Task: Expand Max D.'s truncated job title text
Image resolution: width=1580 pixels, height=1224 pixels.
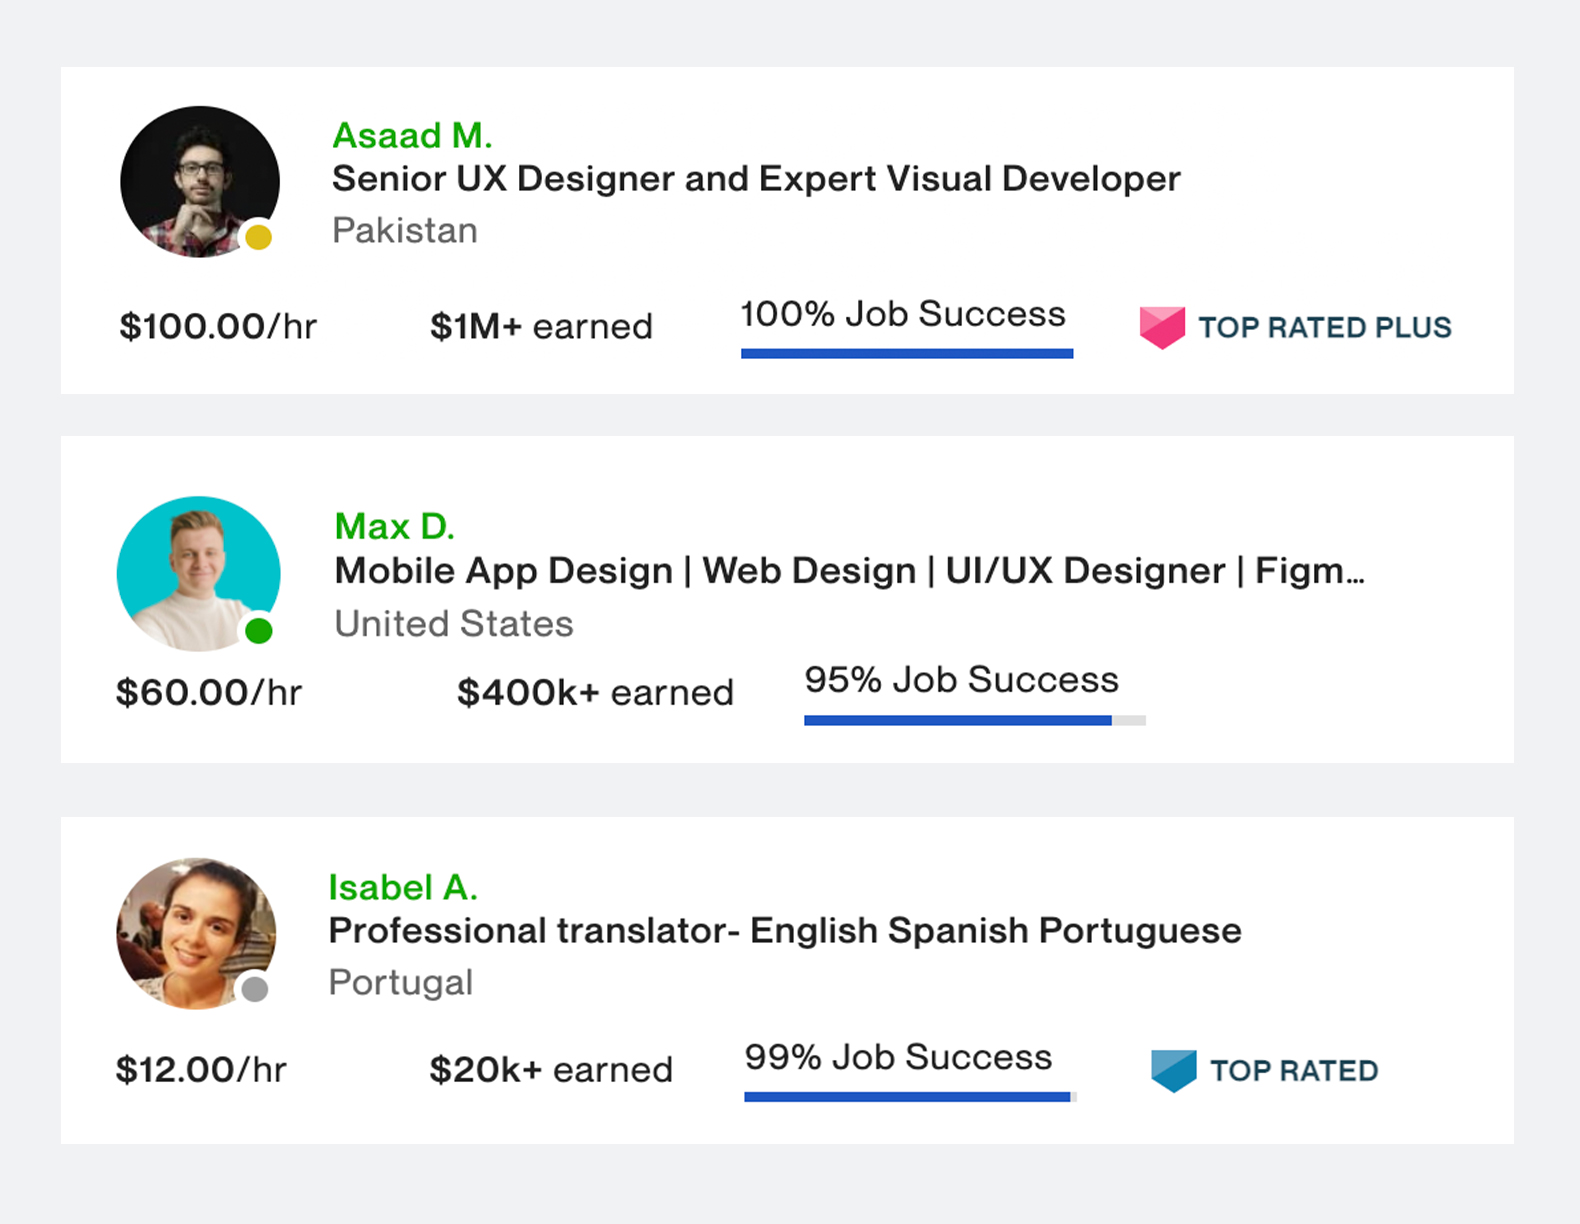Action: pos(848,570)
